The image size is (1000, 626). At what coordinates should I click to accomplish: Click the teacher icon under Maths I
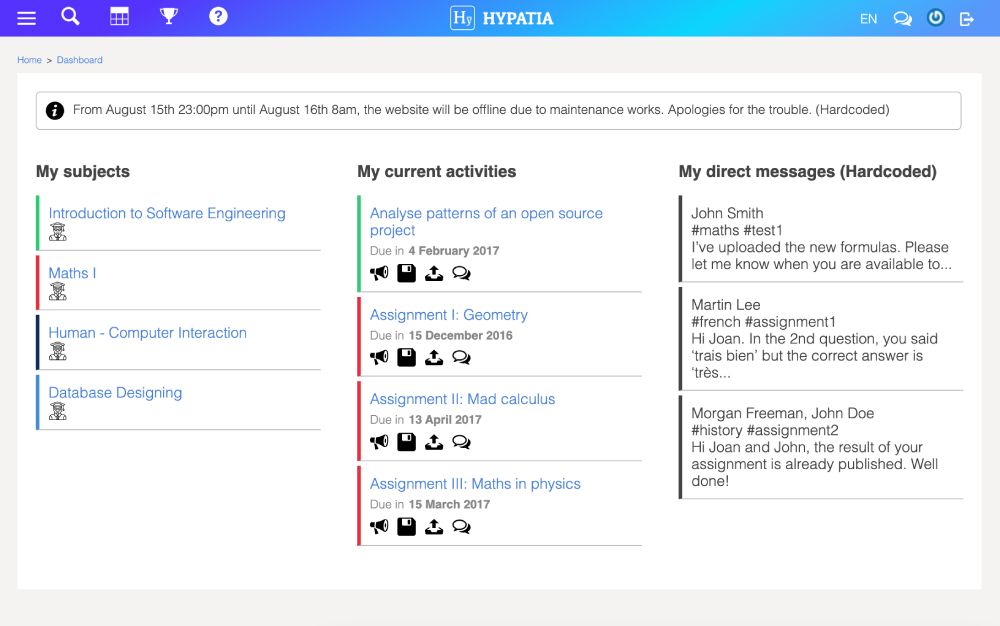(57, 291)
